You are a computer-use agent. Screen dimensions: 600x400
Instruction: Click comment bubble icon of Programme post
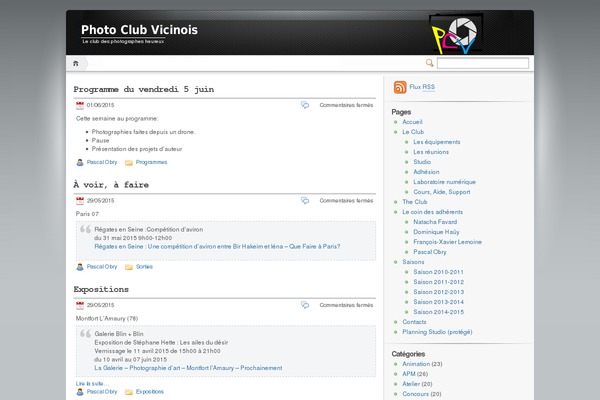305,105
